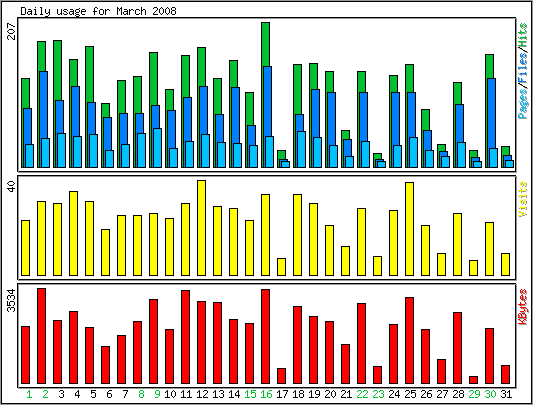Click day label 10 on the x-axis
The width and height of the screenshot is (533, 405).
pos(170,394)
